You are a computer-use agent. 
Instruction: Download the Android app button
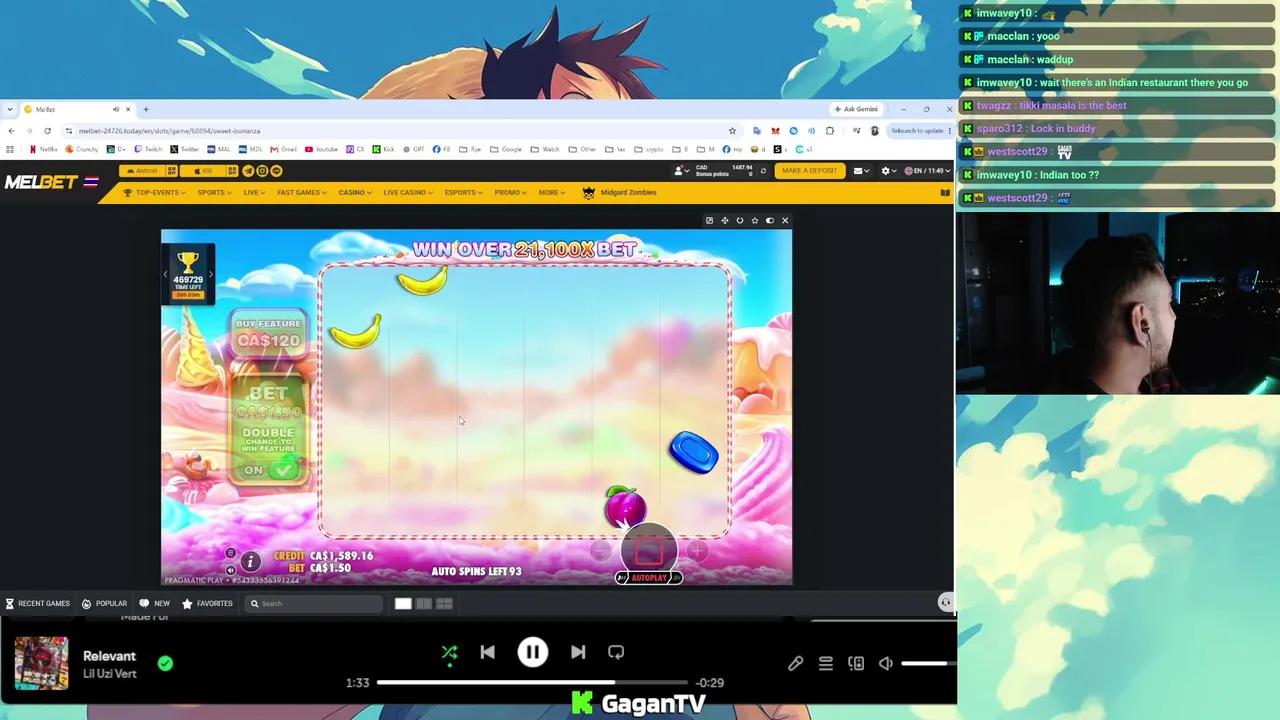tap(141, 171)
